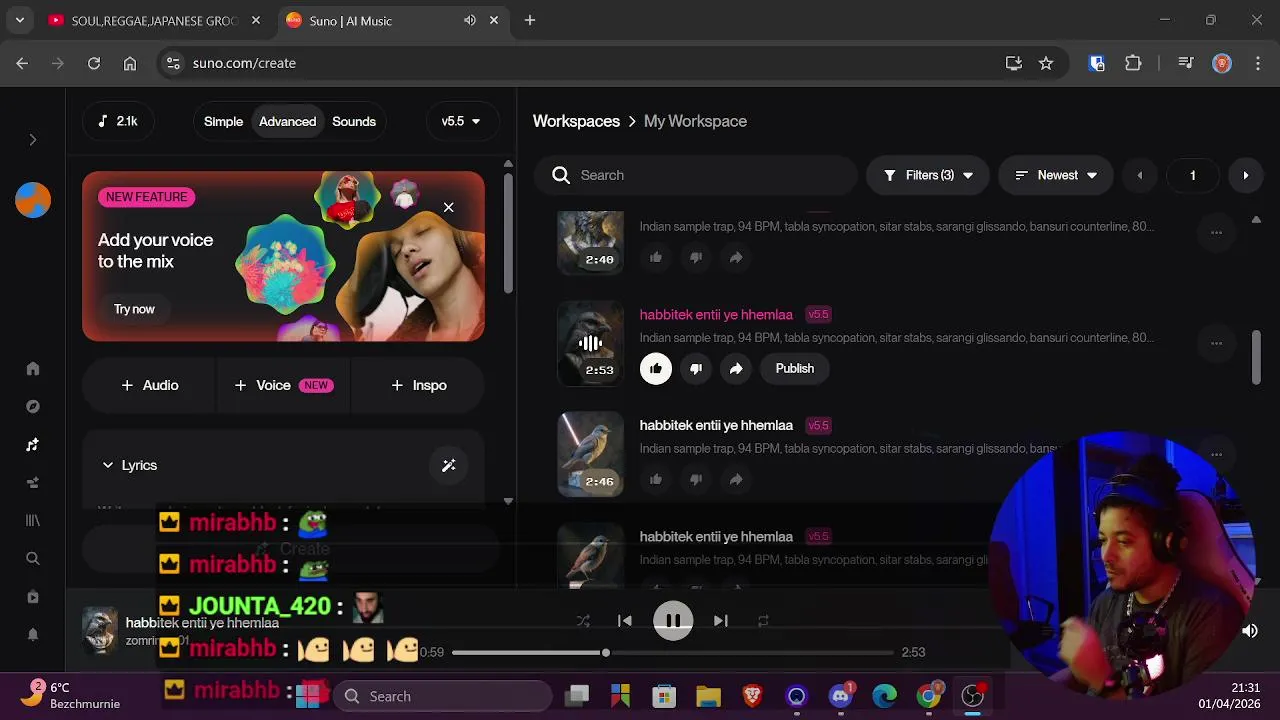1280x720 pixels.
Task: Publish the 2:53 habbitek entii ye hhemlaa song
Action: 795,369
